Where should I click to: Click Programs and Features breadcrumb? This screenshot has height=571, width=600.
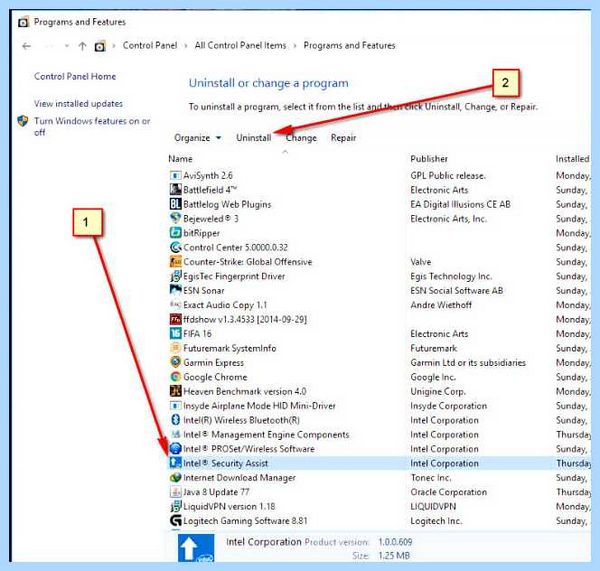pos(349,46)
